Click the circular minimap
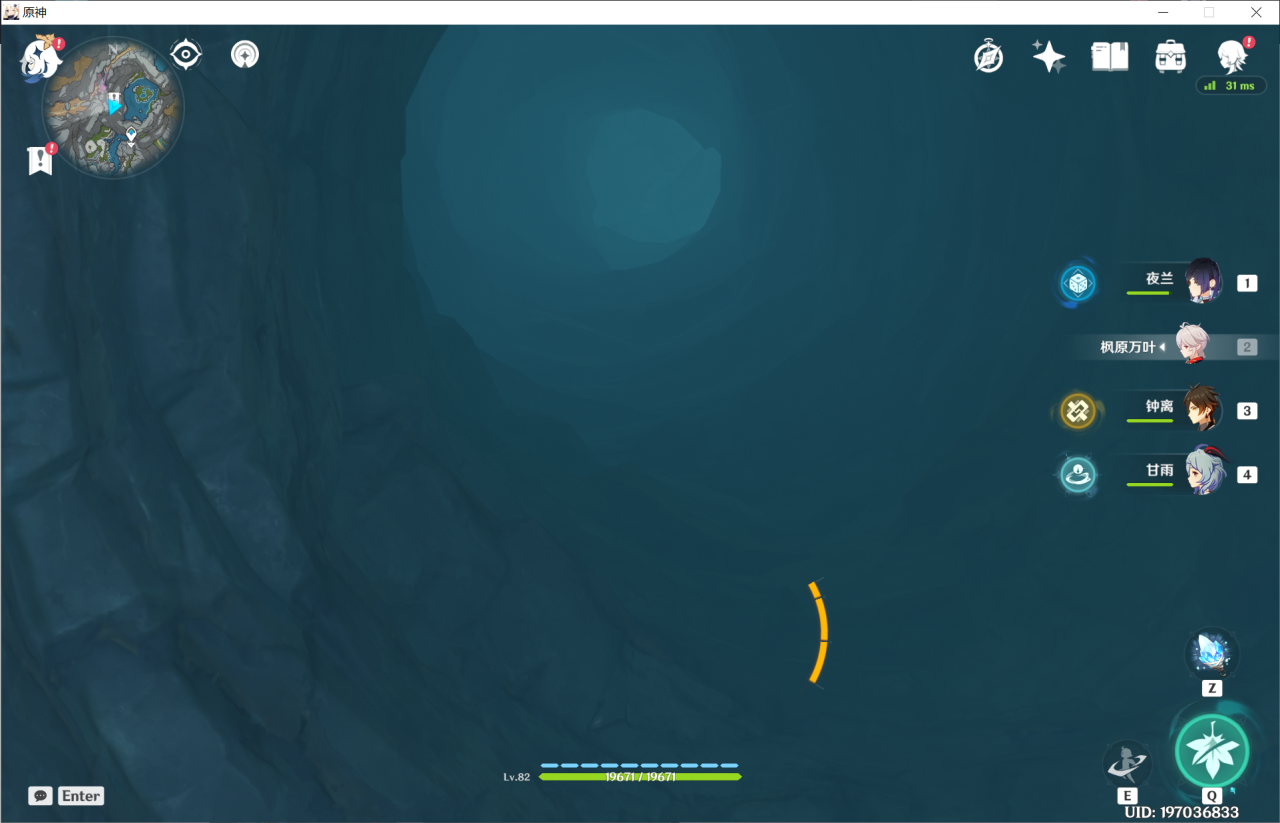 click(x=113, y=107)
